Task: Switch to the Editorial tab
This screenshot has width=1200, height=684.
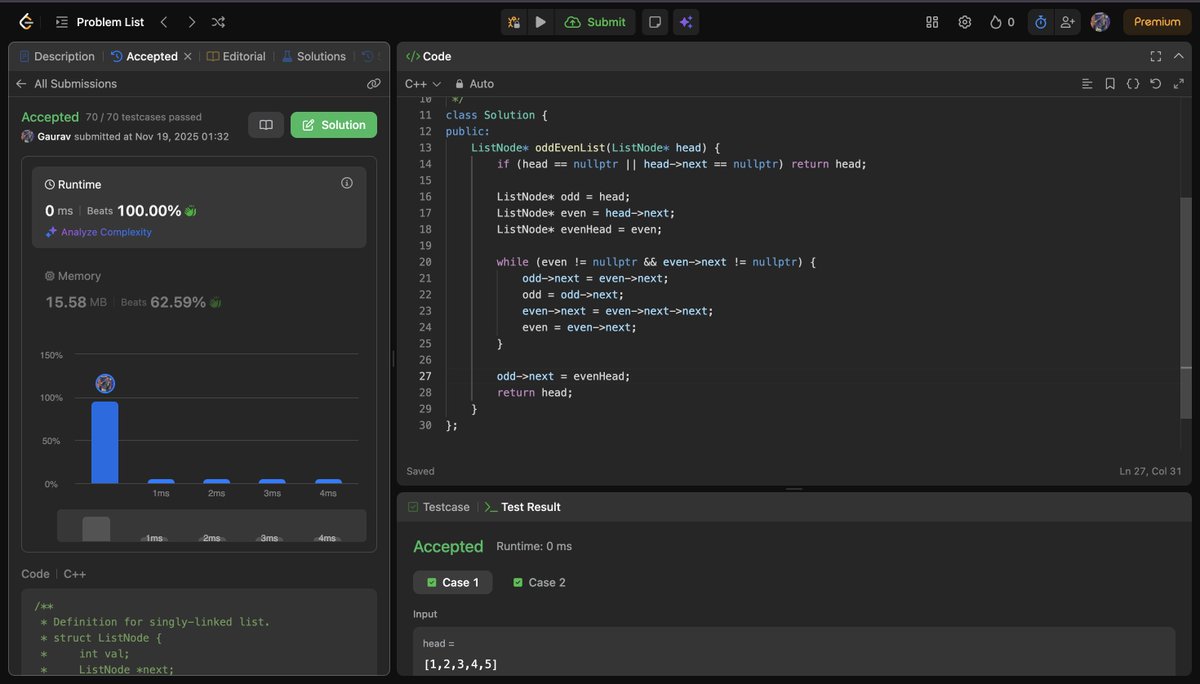Action: click(x=237, y=57)
